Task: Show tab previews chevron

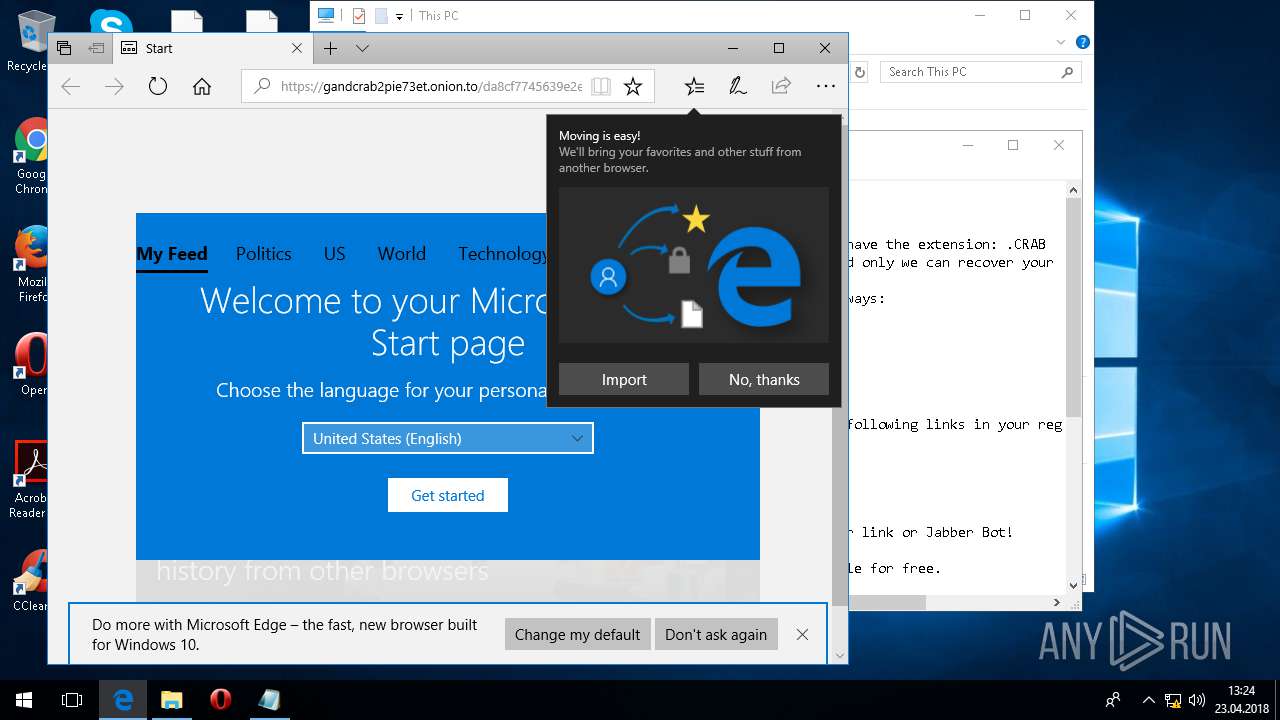Action: (x=362, y=48)
